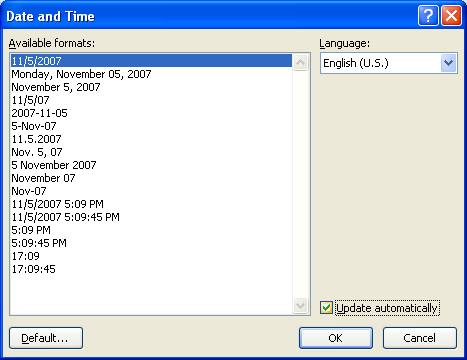Select the 11/5/2007 5:09:45 PM format
Image resolution: width=467 pixels, height=360 pixels.
click(x=151, y=217)
